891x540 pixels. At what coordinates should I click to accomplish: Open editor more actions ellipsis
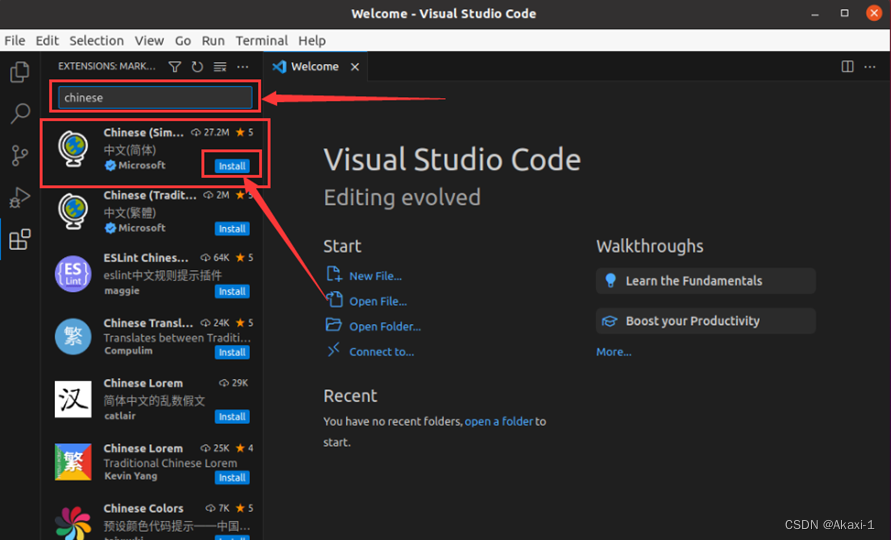pyautogui.click(x=870, y=67)
